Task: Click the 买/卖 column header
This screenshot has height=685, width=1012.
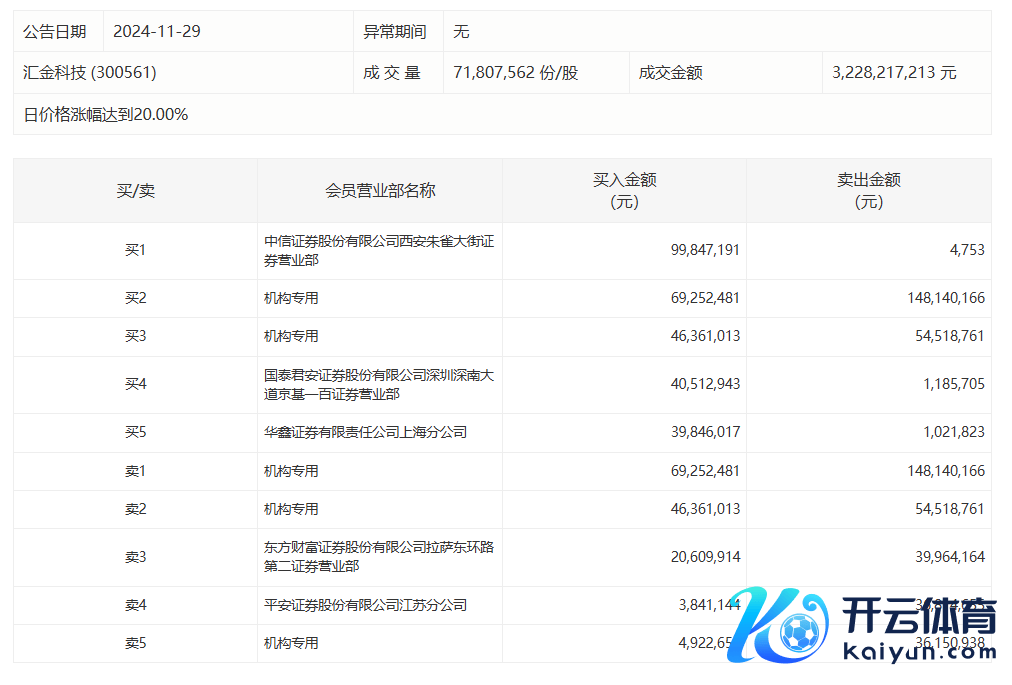Action: 135,190
